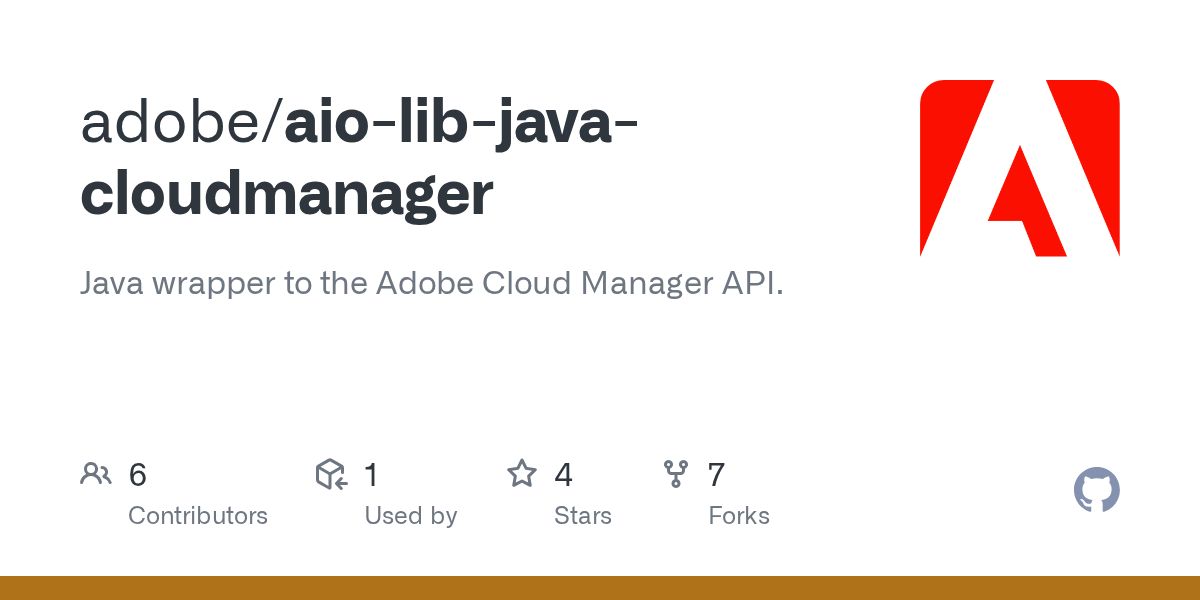1200x600 pixels.
Task: Select the Forks label
Action: pos(739,516)
